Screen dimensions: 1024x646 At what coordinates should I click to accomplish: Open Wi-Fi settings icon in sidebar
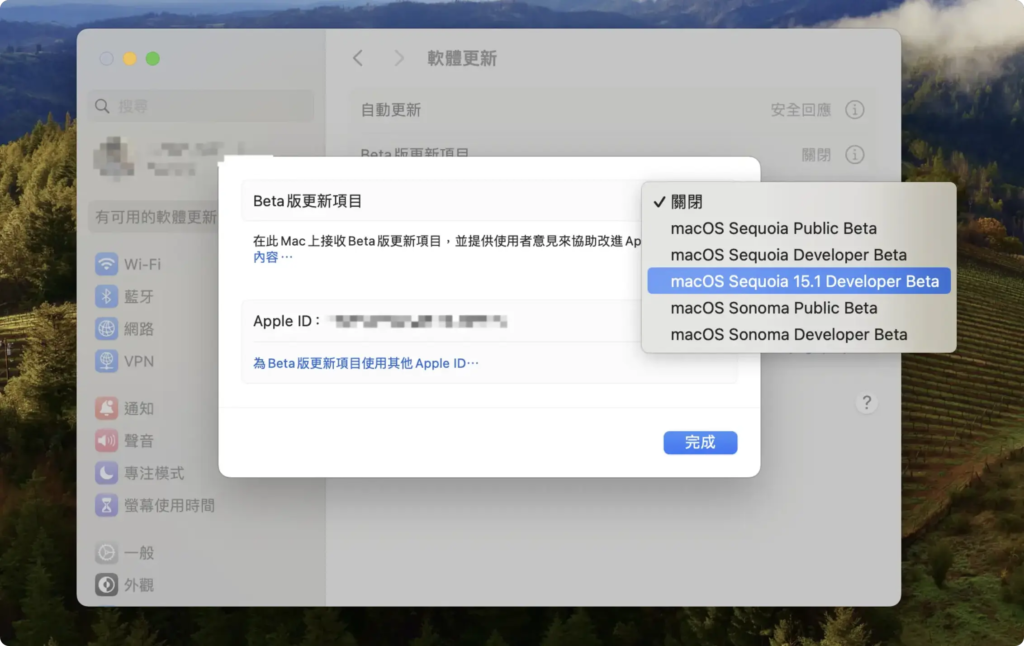click(106, 264)
